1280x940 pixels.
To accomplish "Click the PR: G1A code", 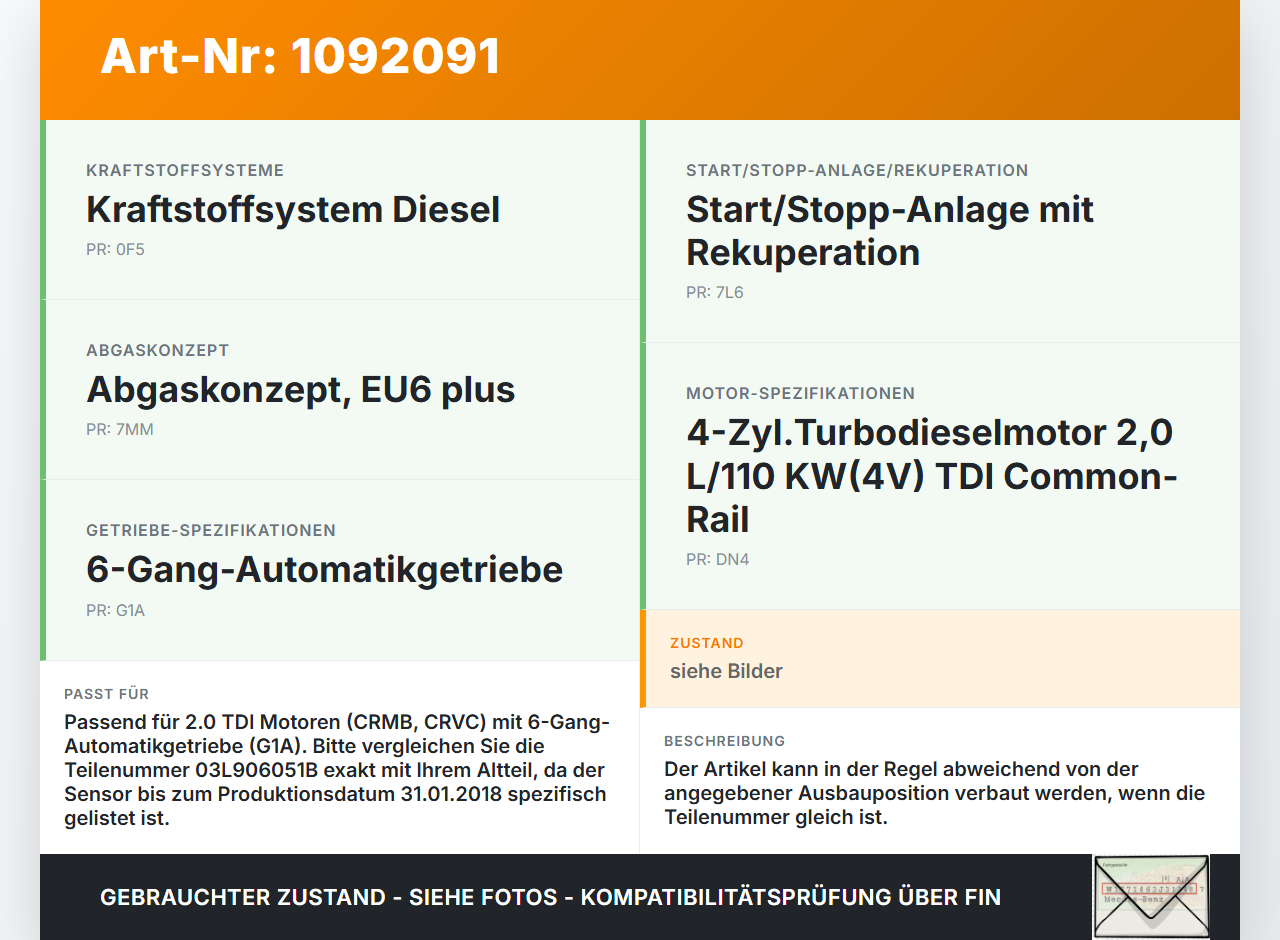I will 115,610.
